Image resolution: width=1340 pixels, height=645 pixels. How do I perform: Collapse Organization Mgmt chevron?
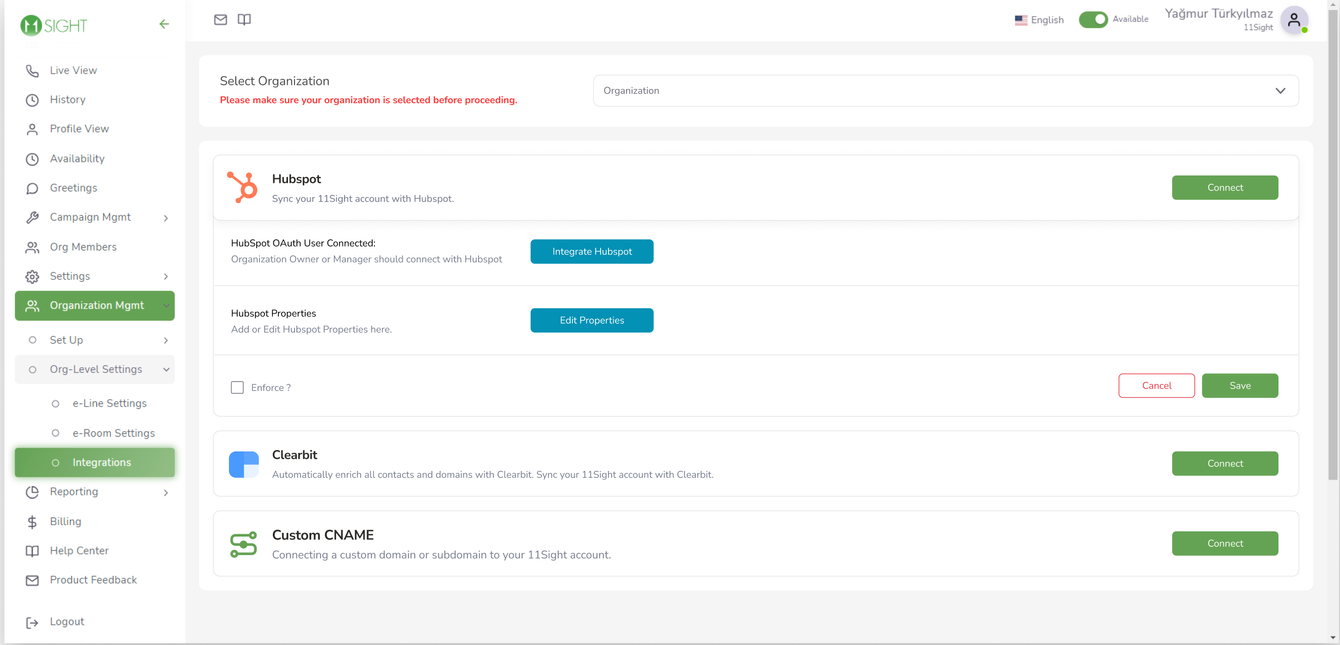(166, 306)
